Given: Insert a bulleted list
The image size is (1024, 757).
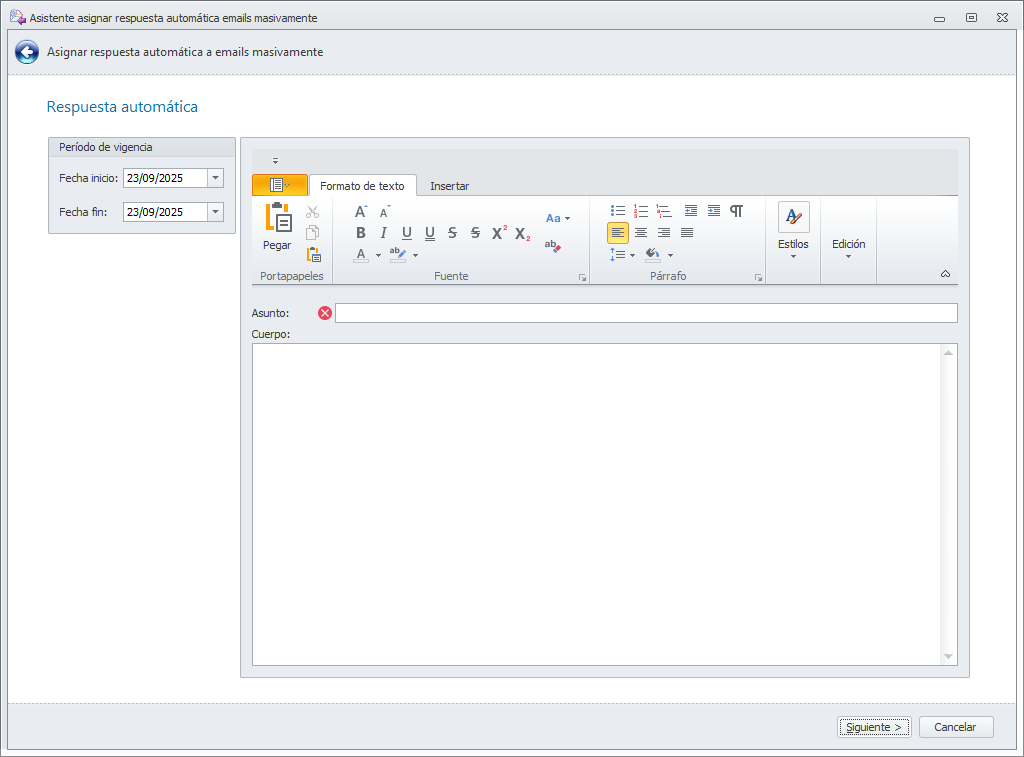Looking at the screenshot, I should tap(618, 211).
